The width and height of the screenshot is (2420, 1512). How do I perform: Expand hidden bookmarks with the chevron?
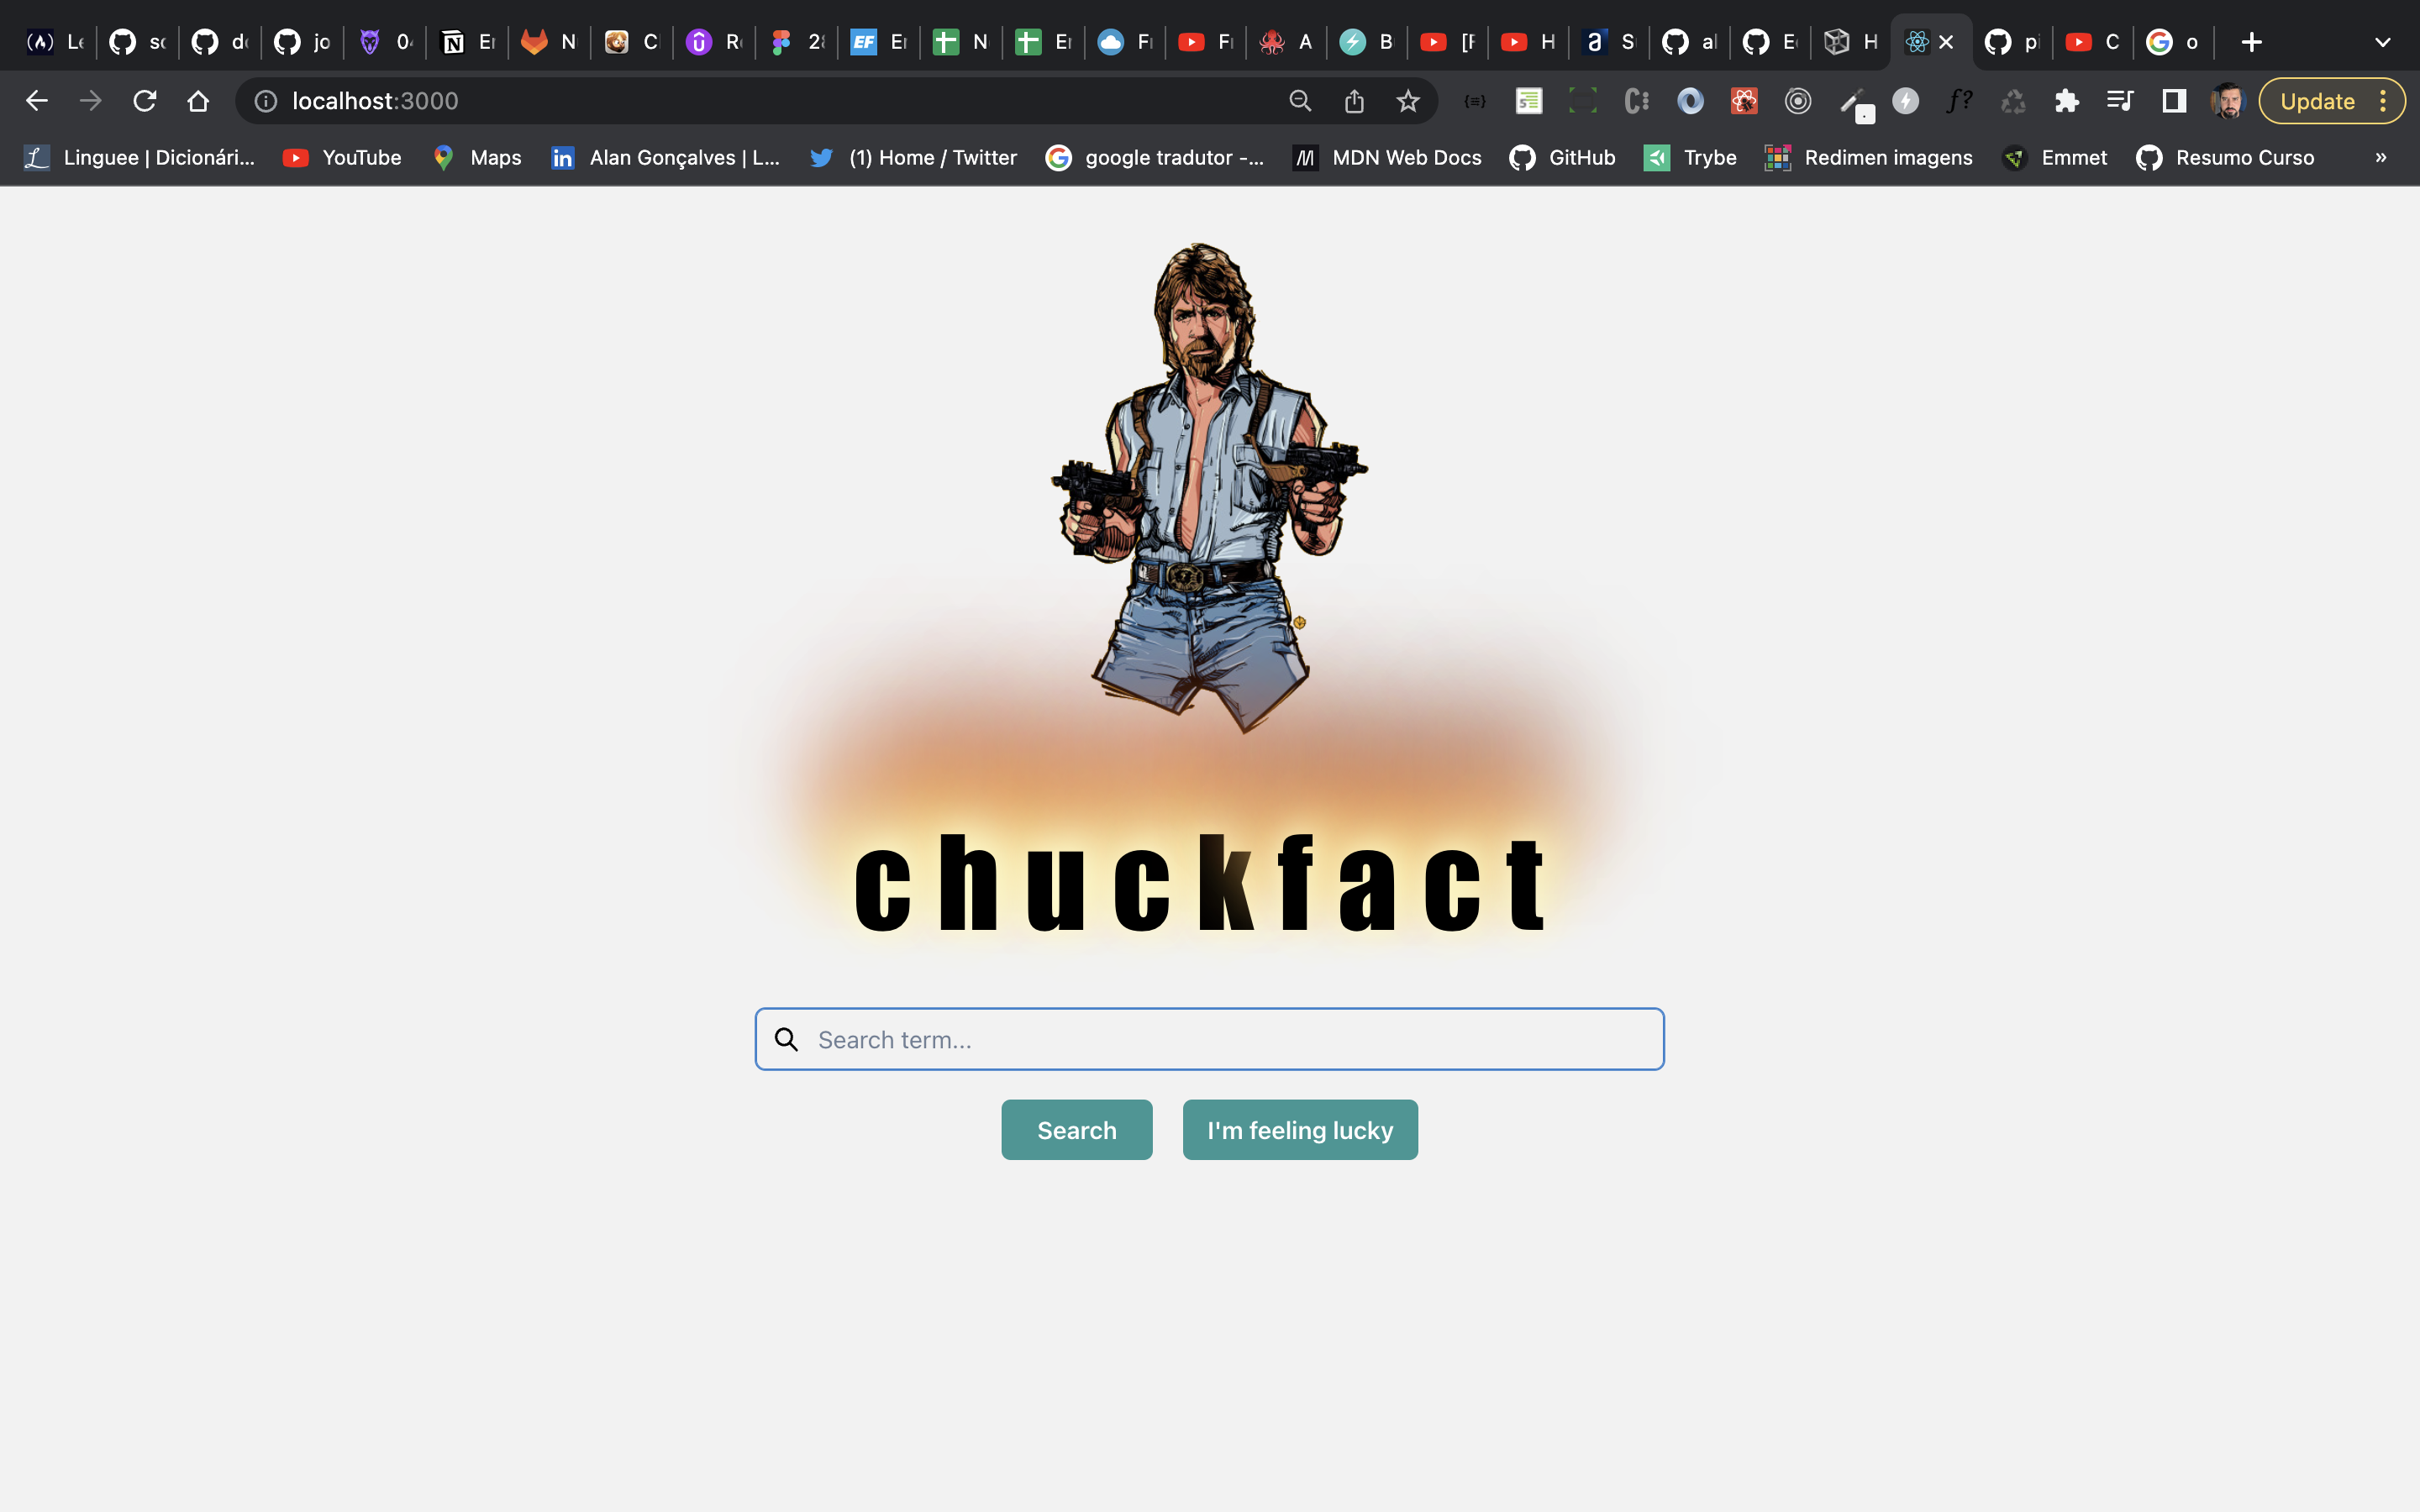[2381, 157]
